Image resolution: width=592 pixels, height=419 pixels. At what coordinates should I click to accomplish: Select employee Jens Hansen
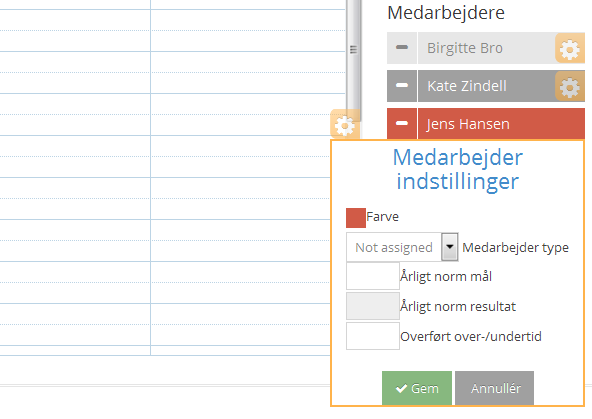(x=501, y=124)
